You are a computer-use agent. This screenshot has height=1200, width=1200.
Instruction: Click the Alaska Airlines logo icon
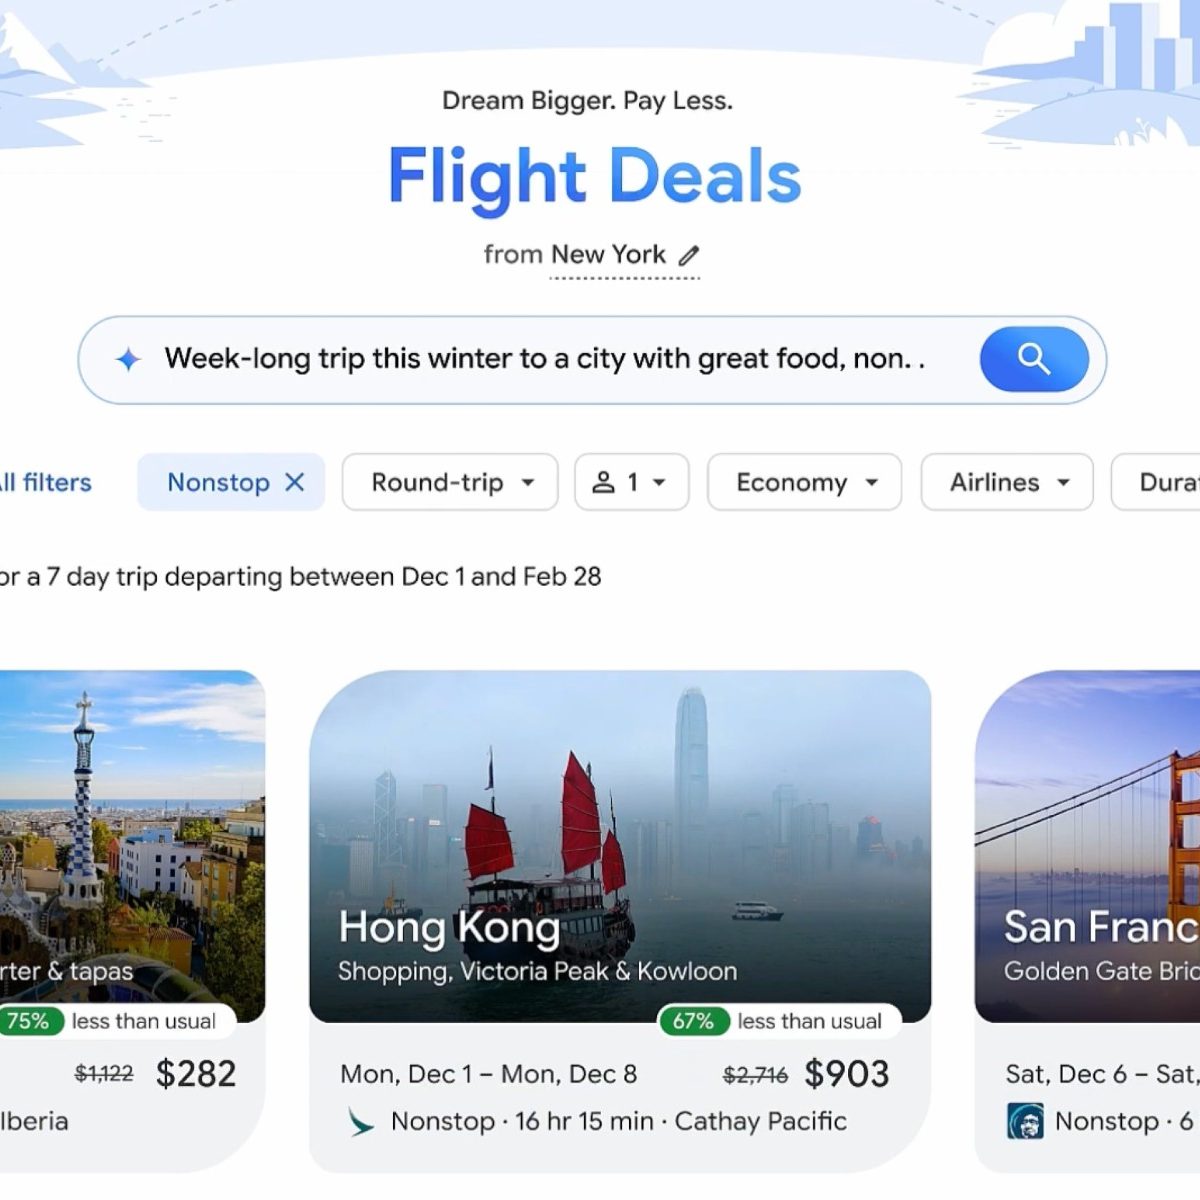point(1025,1122)
